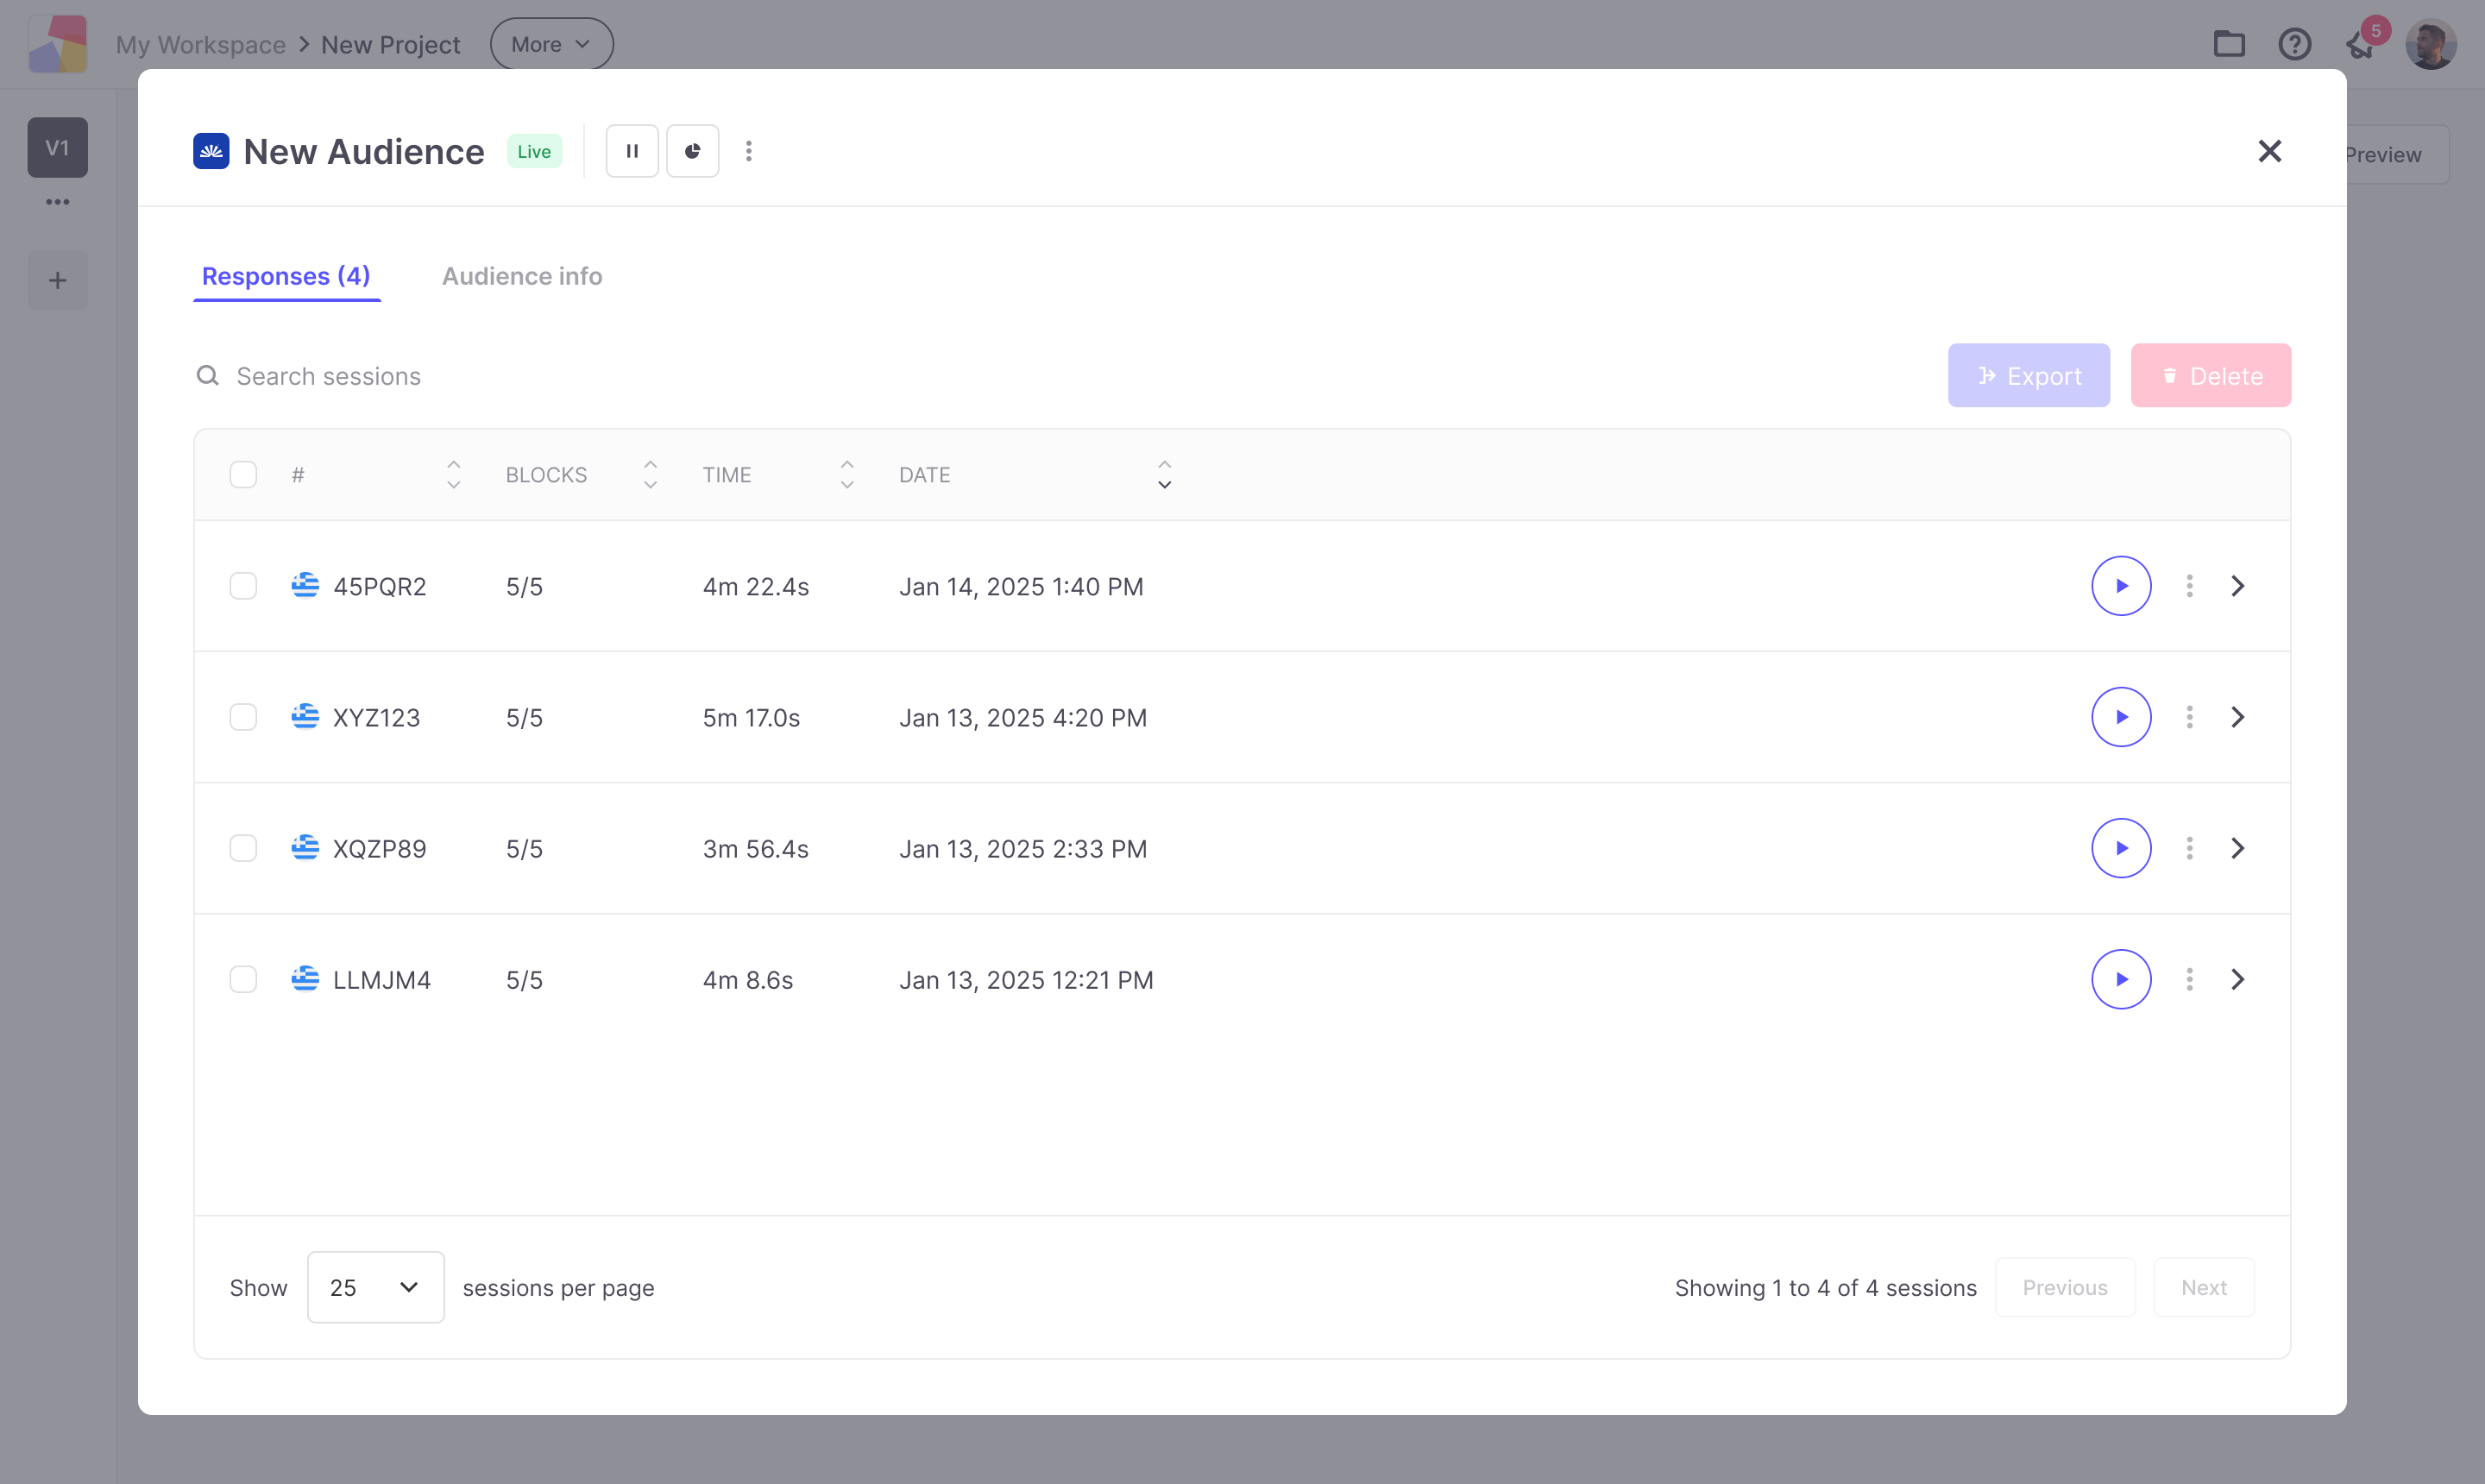
Task: Click session ID XQZP89 text
Action: click(x=380, y=848)
